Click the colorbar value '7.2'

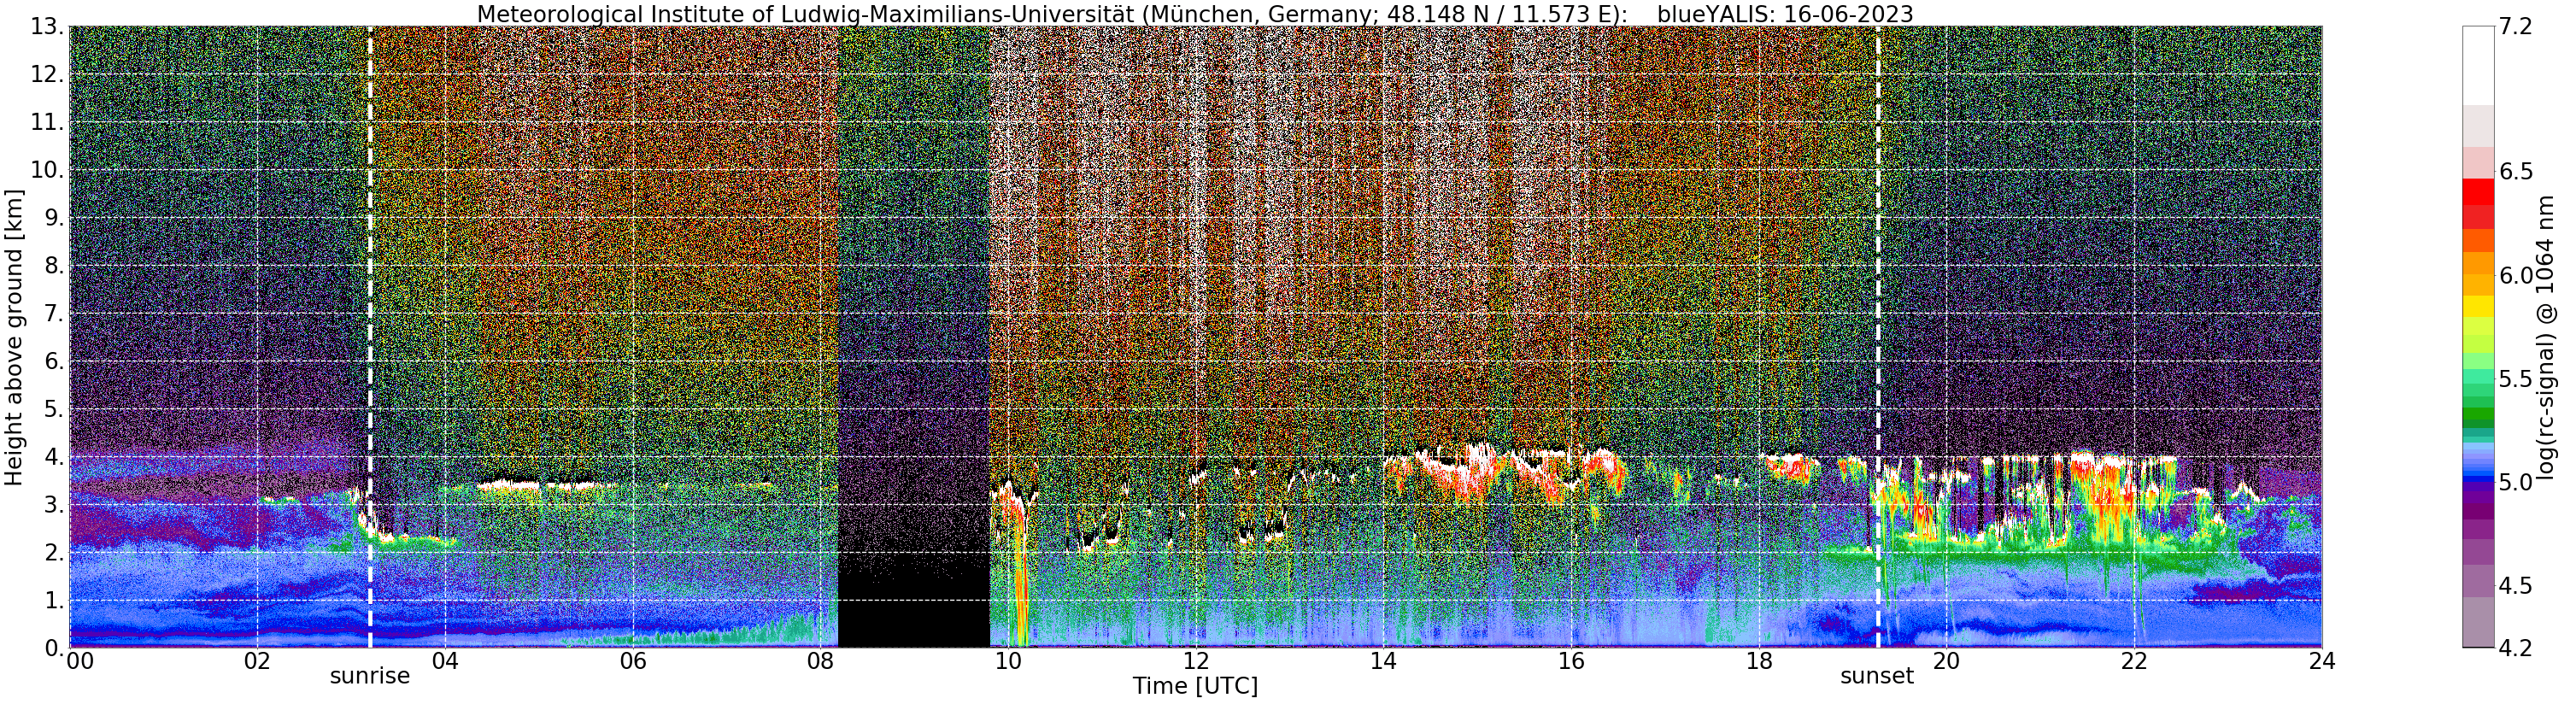[2516, 27]
